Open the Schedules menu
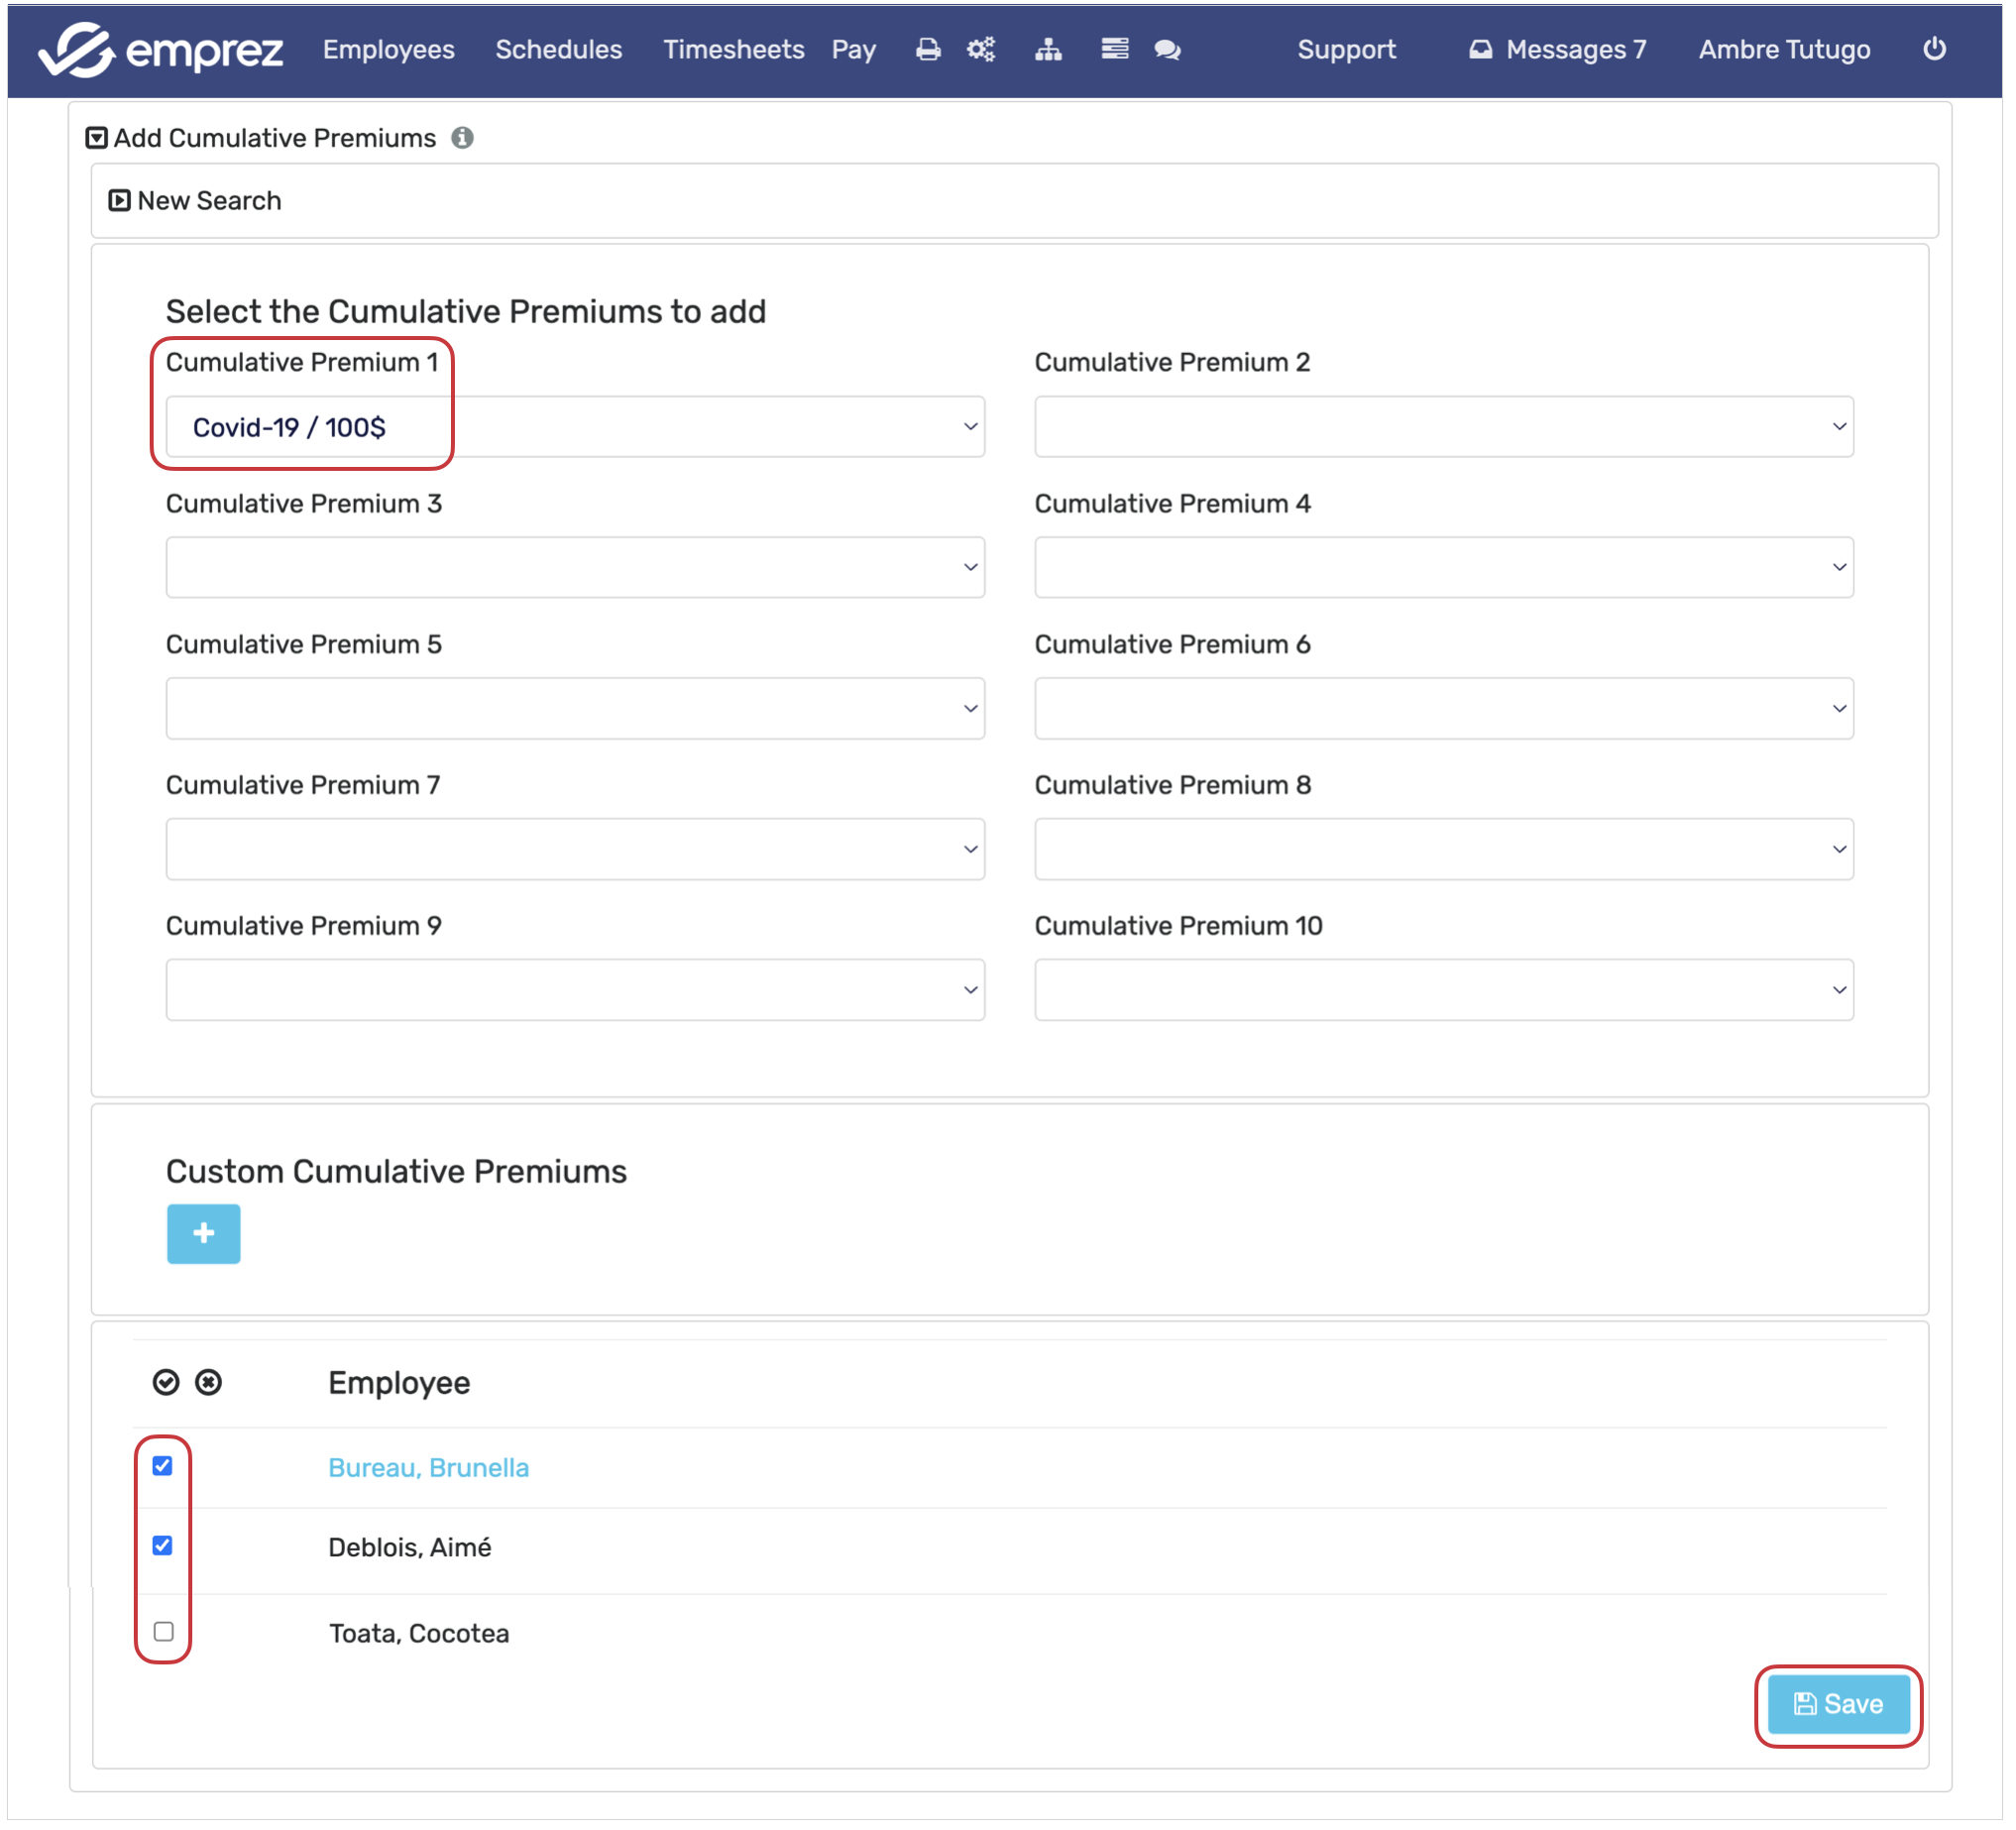The image size is (2016, 1830). pyautogui.click(x=558, y=49)
